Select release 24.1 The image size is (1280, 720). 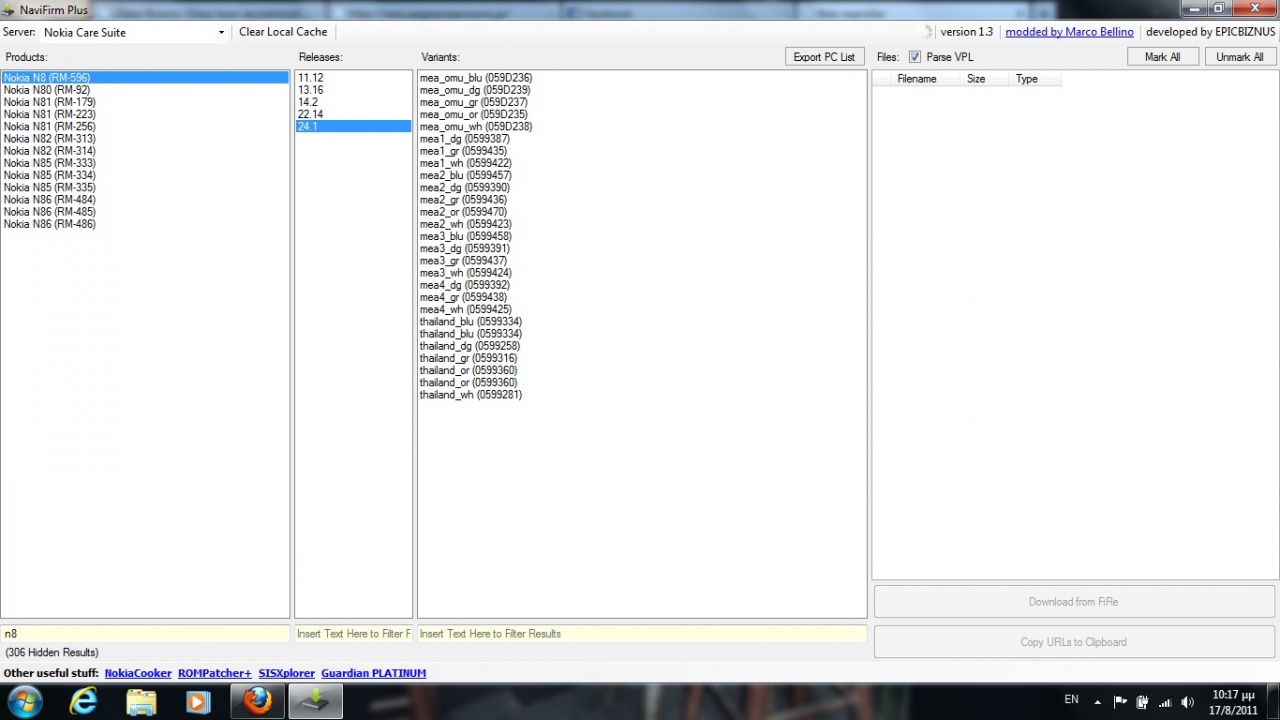pyautogui.click(x=353, y=126)
